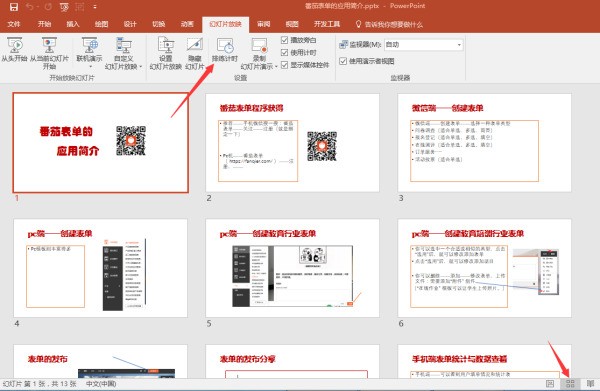
Task: Select the 表单的发布 slide thumbnail
Action: pyautogui.click(x=101, y=361)
